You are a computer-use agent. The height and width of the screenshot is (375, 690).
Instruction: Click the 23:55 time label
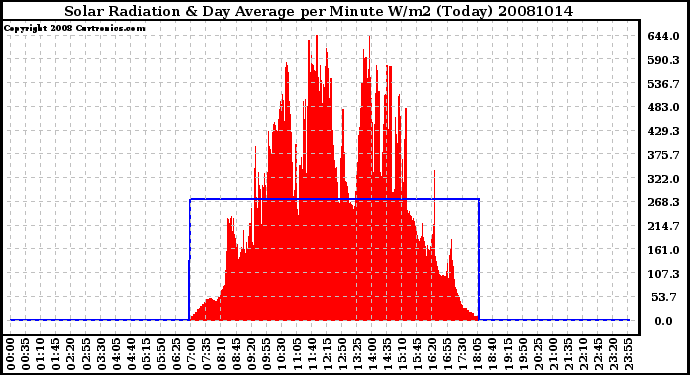click(x=627, y=354)
